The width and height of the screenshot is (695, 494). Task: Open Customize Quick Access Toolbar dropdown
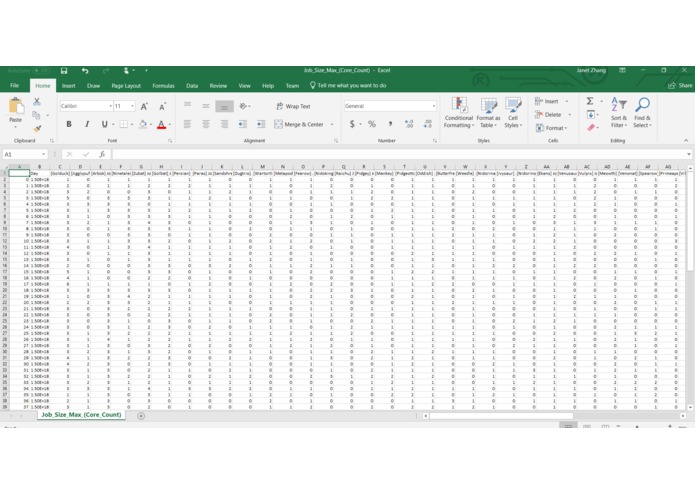point(146,70)
